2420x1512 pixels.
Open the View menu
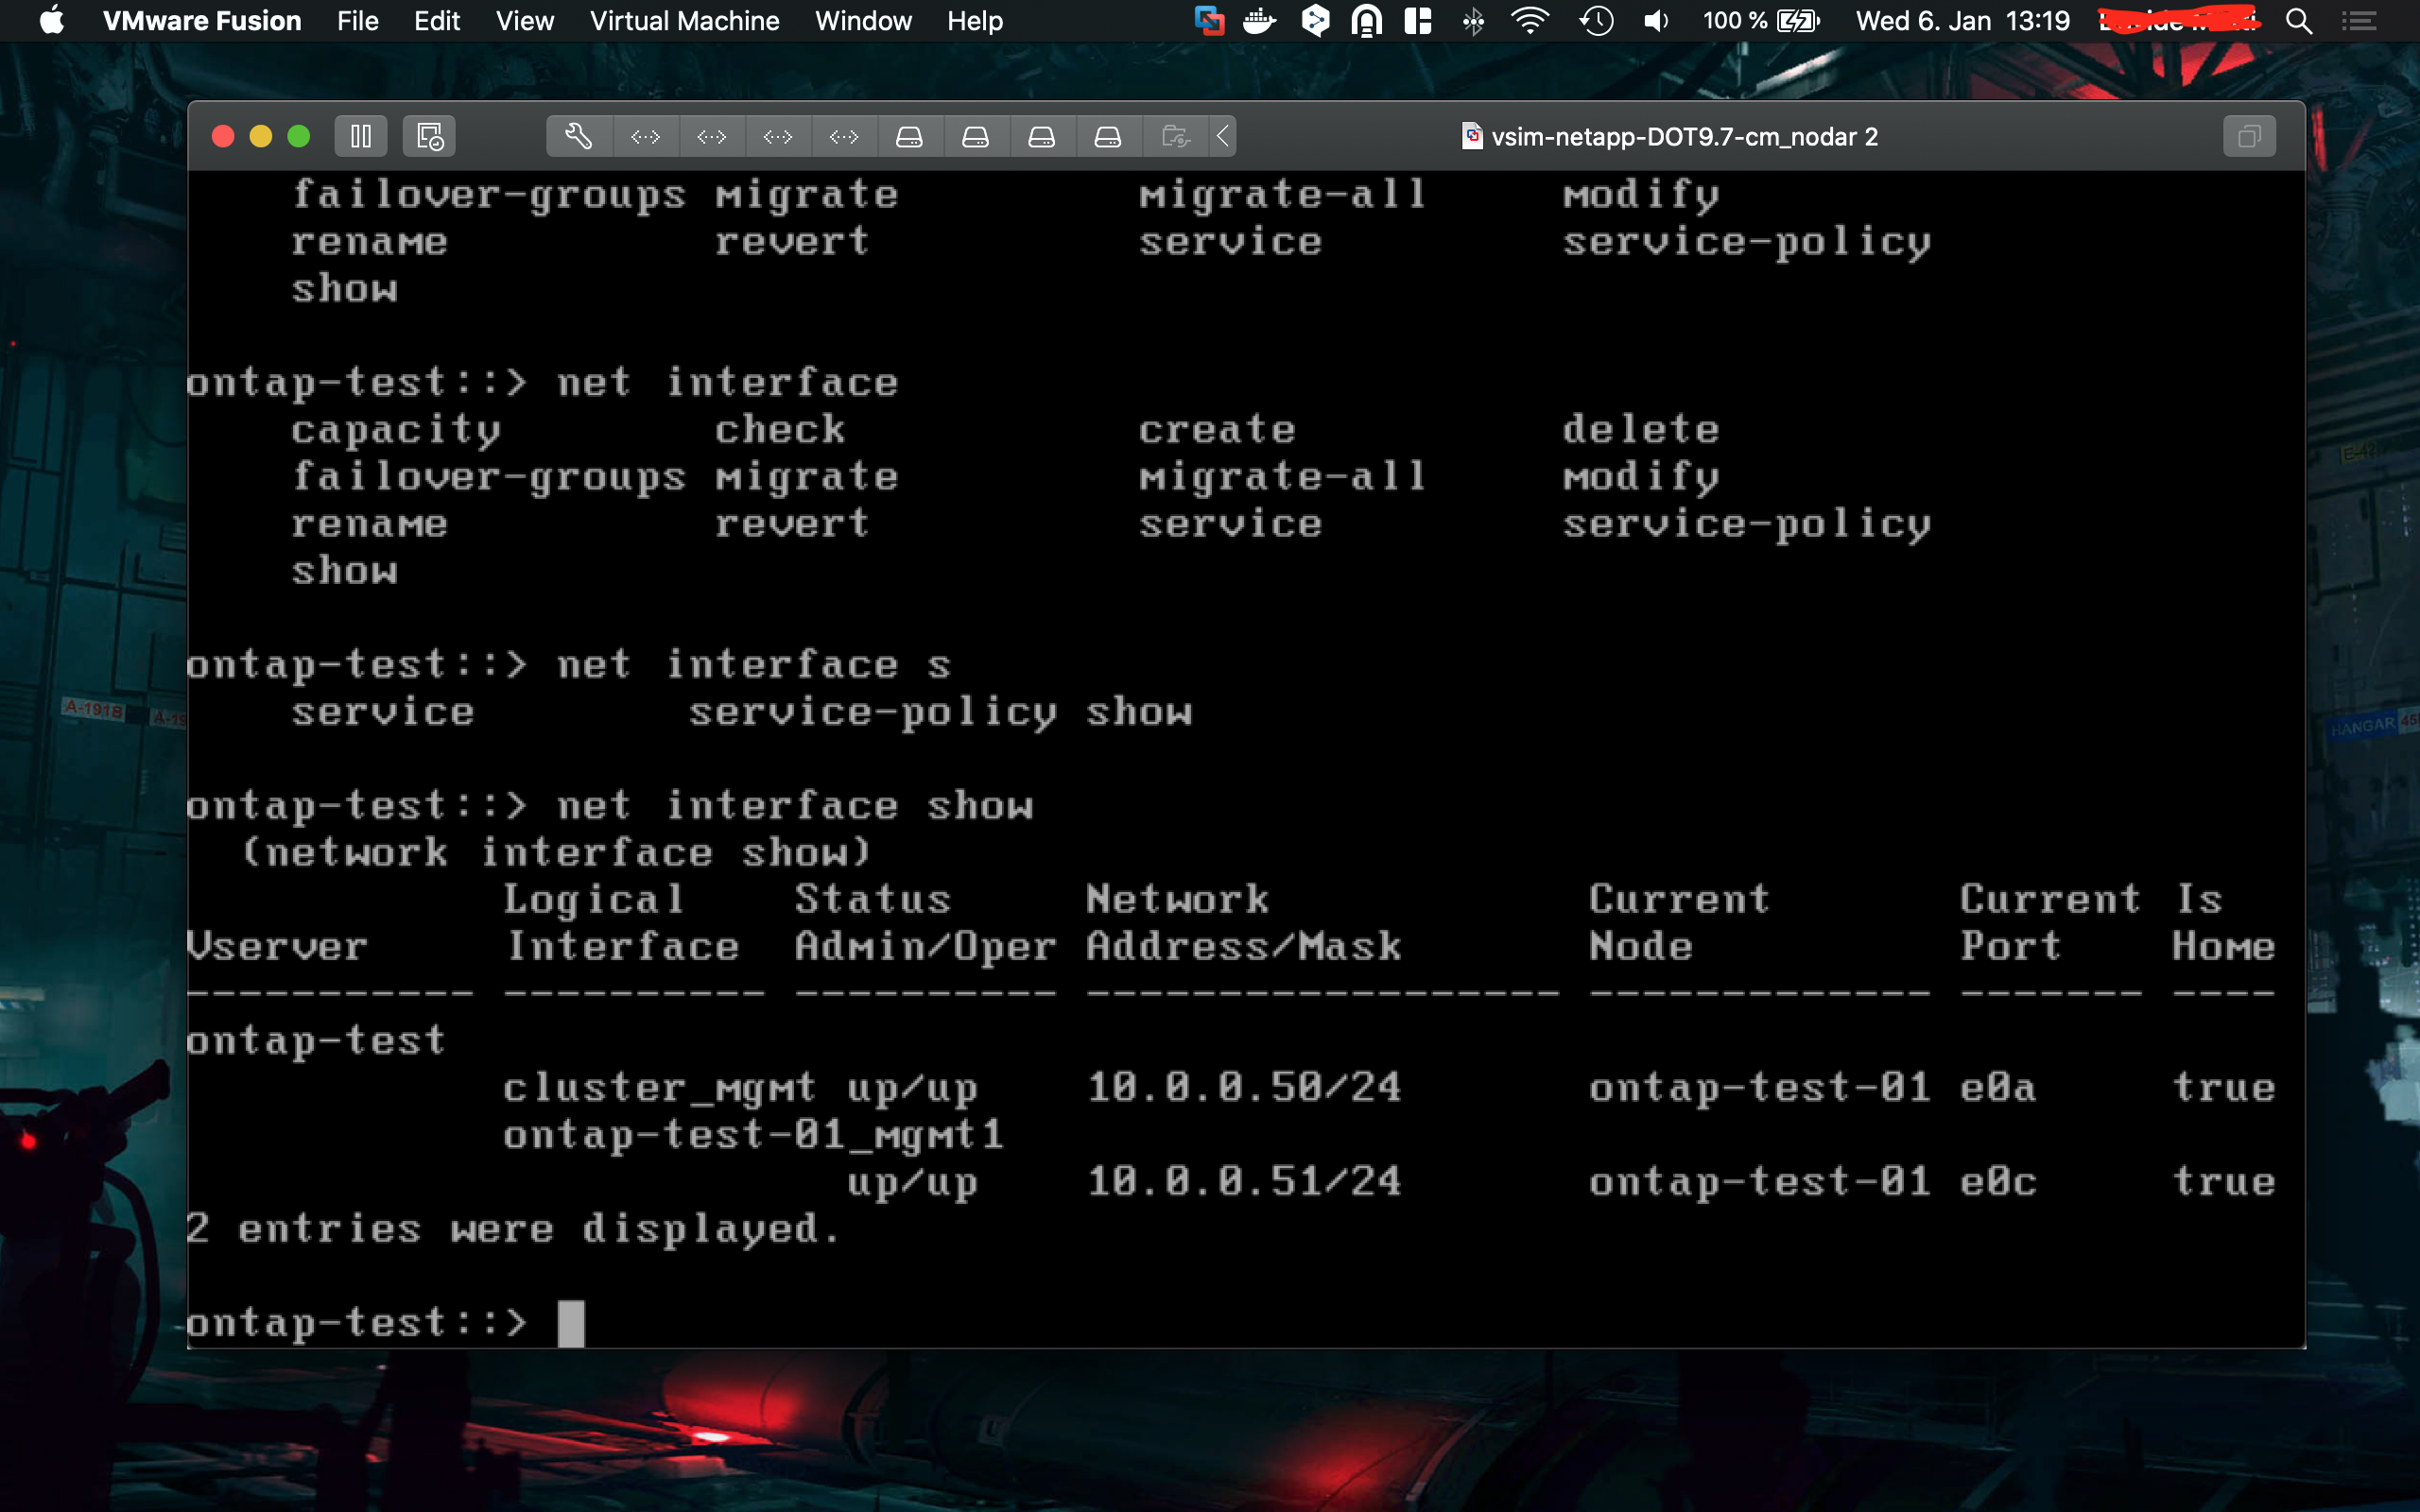point(524,21)
